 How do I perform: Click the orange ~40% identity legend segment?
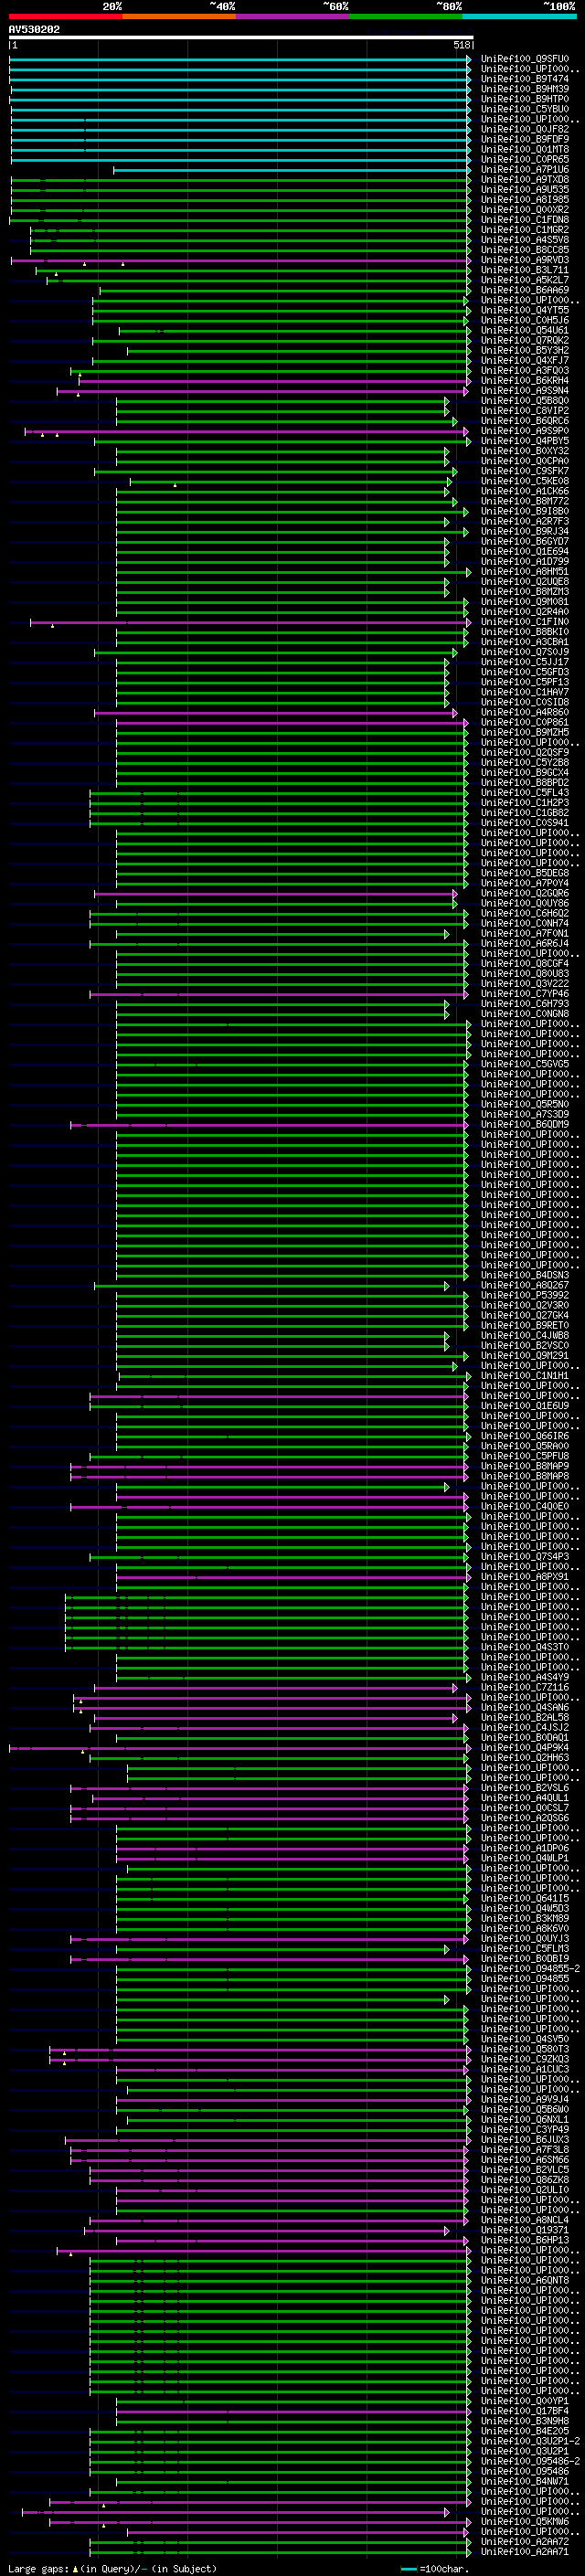(x=179, y=16)
